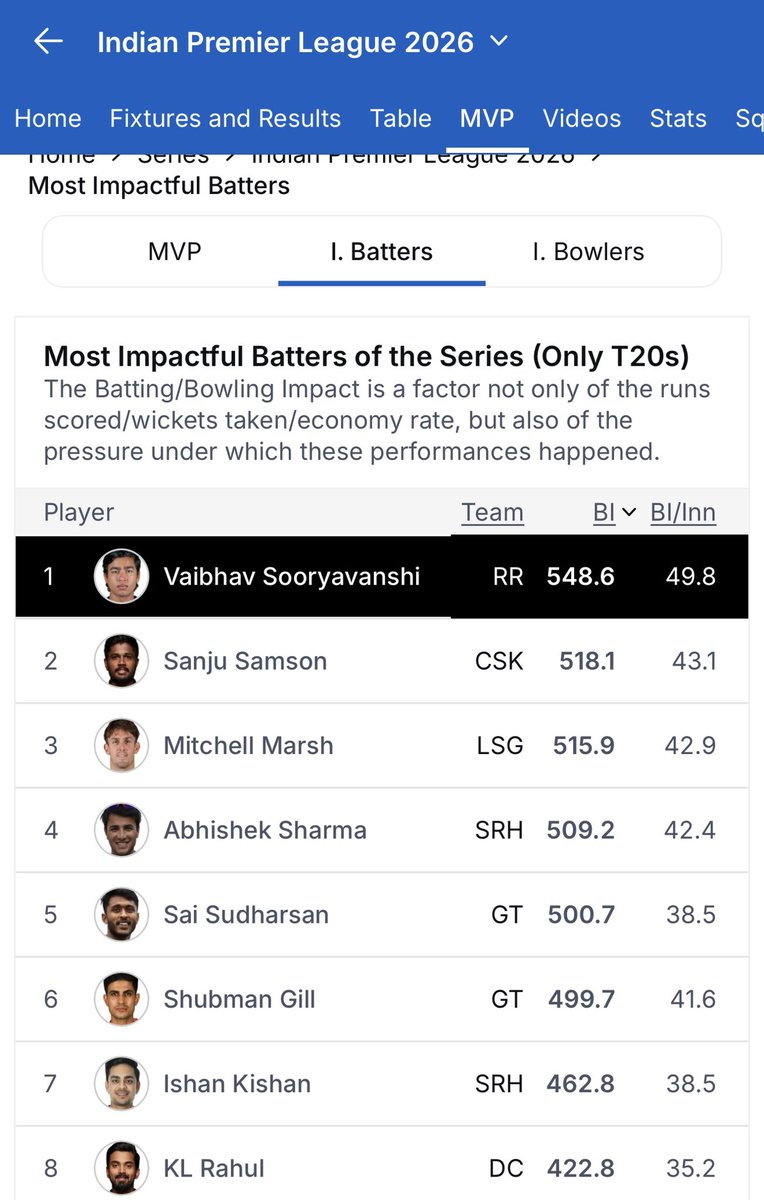Sort by the BI column arrow
The width and height of the screenshot is (764, 1200).
(x=629, y=513)
